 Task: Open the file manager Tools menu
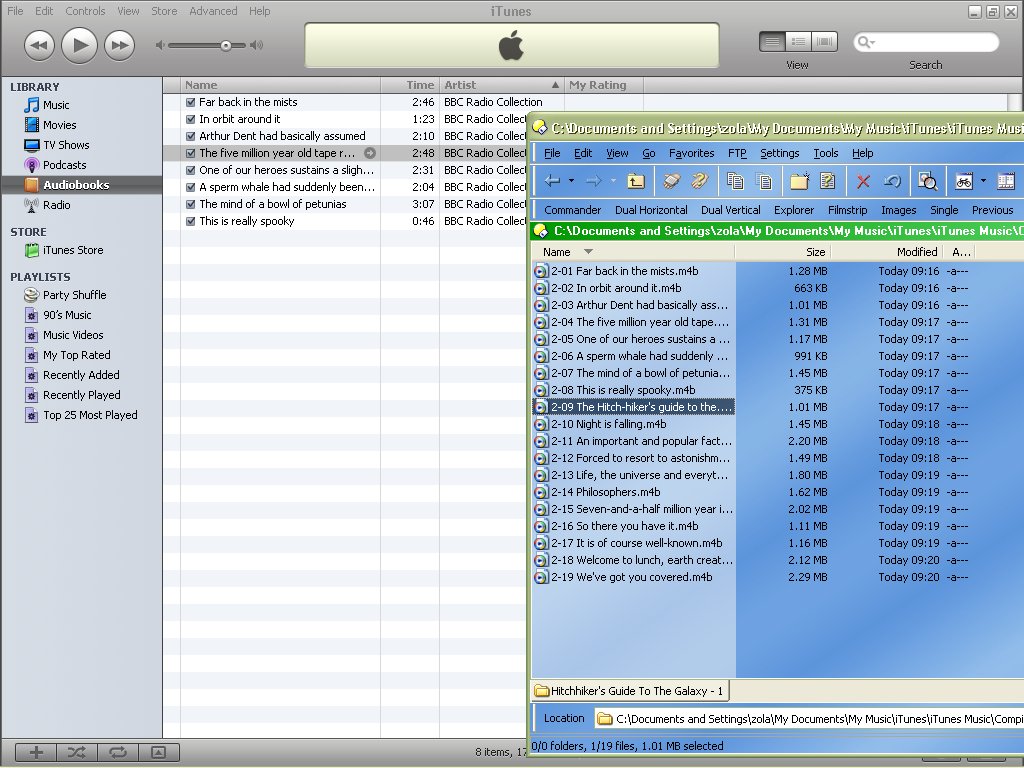coord(825,153)
